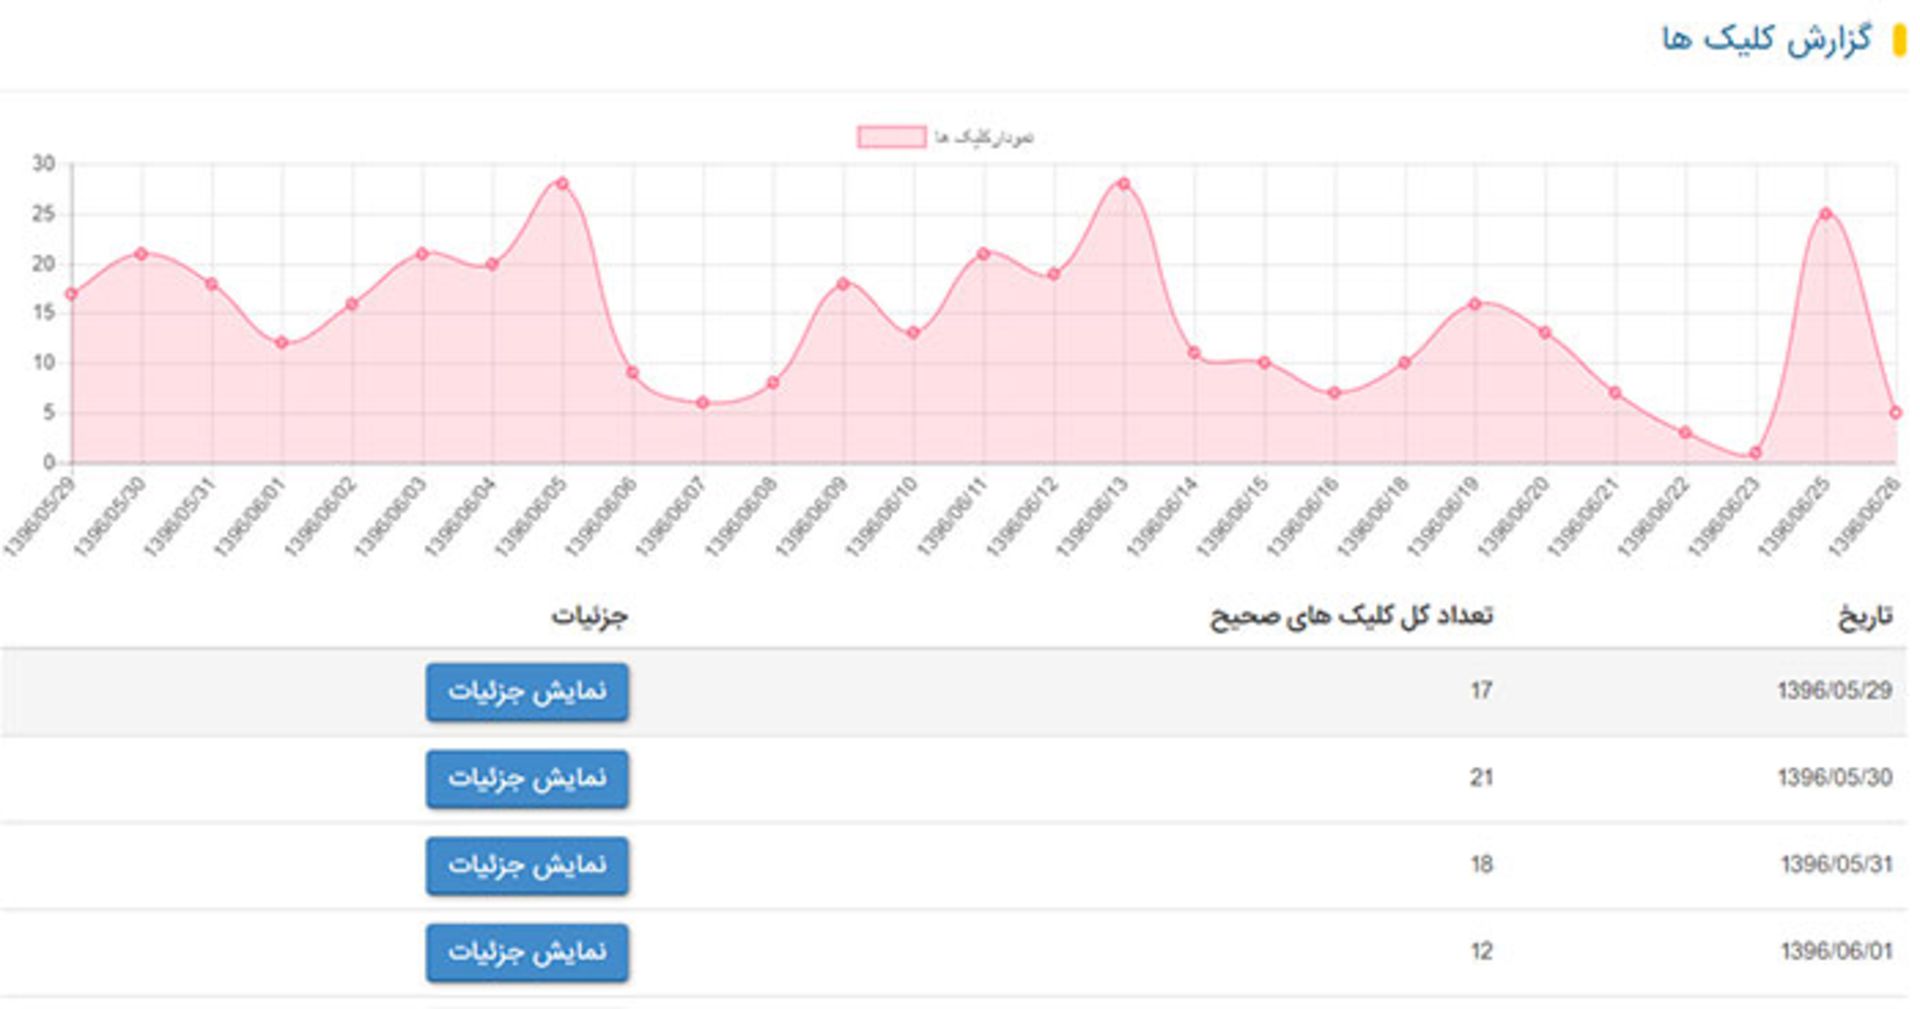The width and height of the screenshot is (1920, 1009).
Task: Open details for date 1396/06/01
Action: [527, 954]
